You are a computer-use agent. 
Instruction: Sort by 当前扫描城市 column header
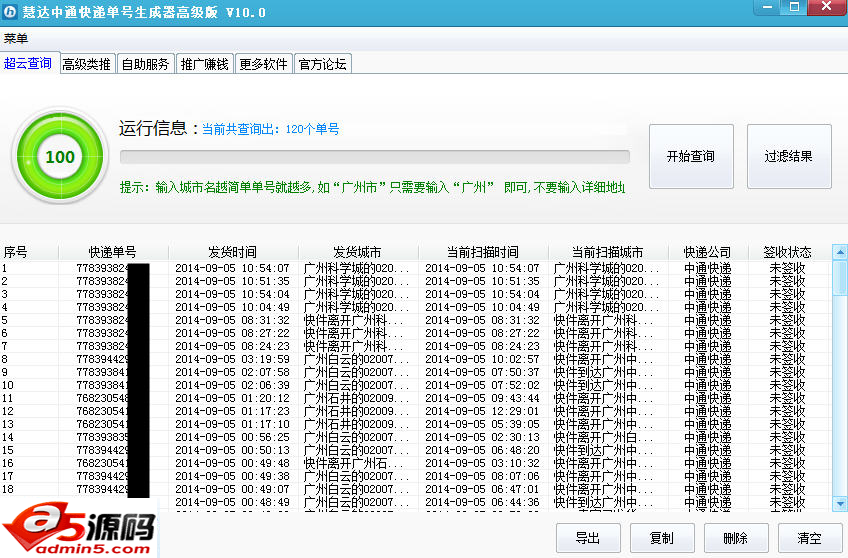608,252
